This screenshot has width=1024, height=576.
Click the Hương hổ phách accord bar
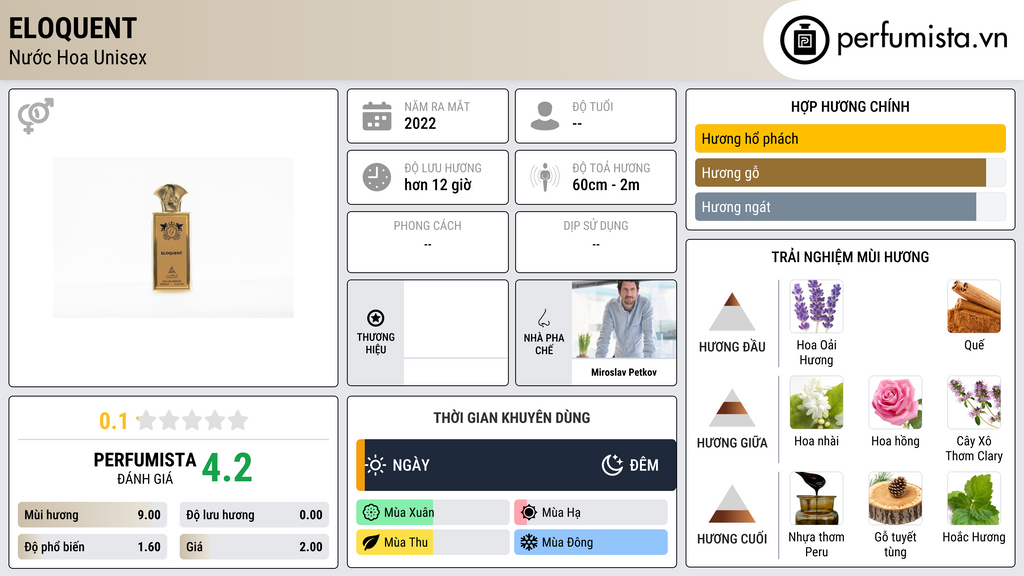[x=850, y=138]
